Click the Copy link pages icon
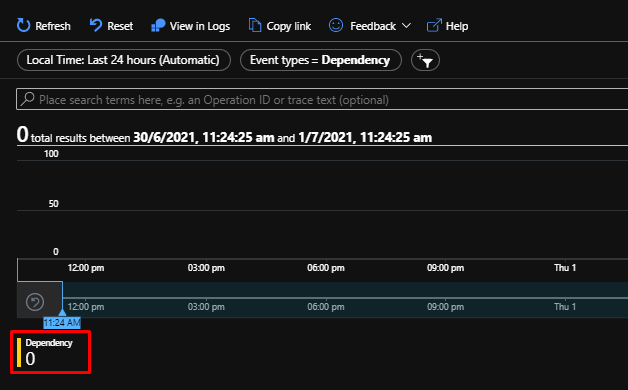Image resolution: width=628 pixels, height=390 pixels. (x=255, y=25)
